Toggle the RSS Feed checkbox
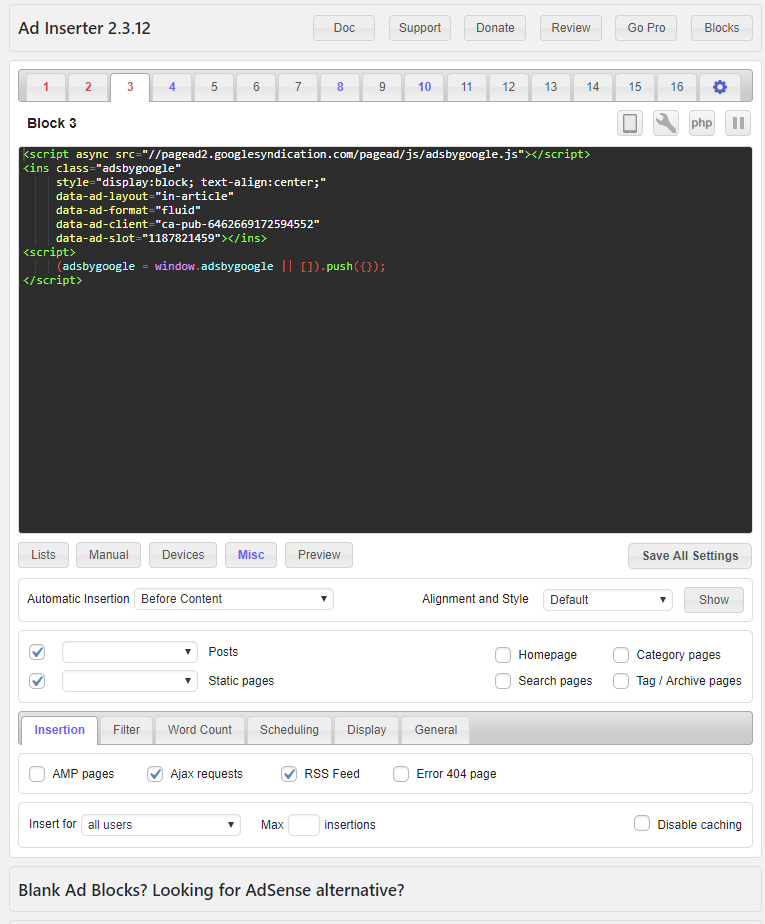 [x=289, y=774]
